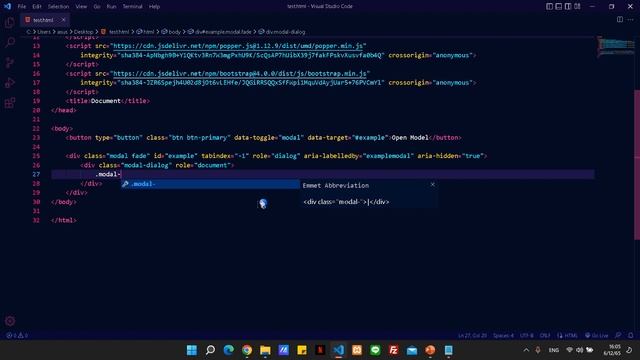Change encoding via UTF-8 status item
This screenshot has height=360, width=640.
(x=527, y=336)
